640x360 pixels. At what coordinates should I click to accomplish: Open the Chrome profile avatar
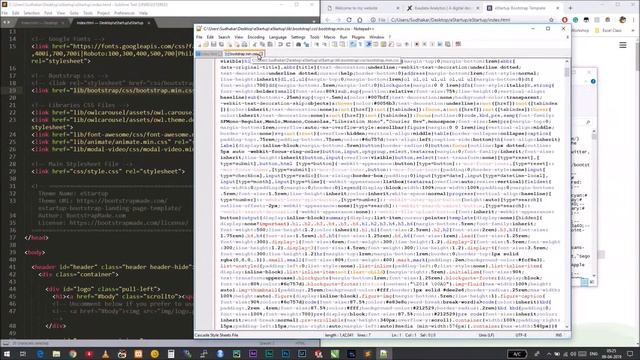[x=622, y=20]
